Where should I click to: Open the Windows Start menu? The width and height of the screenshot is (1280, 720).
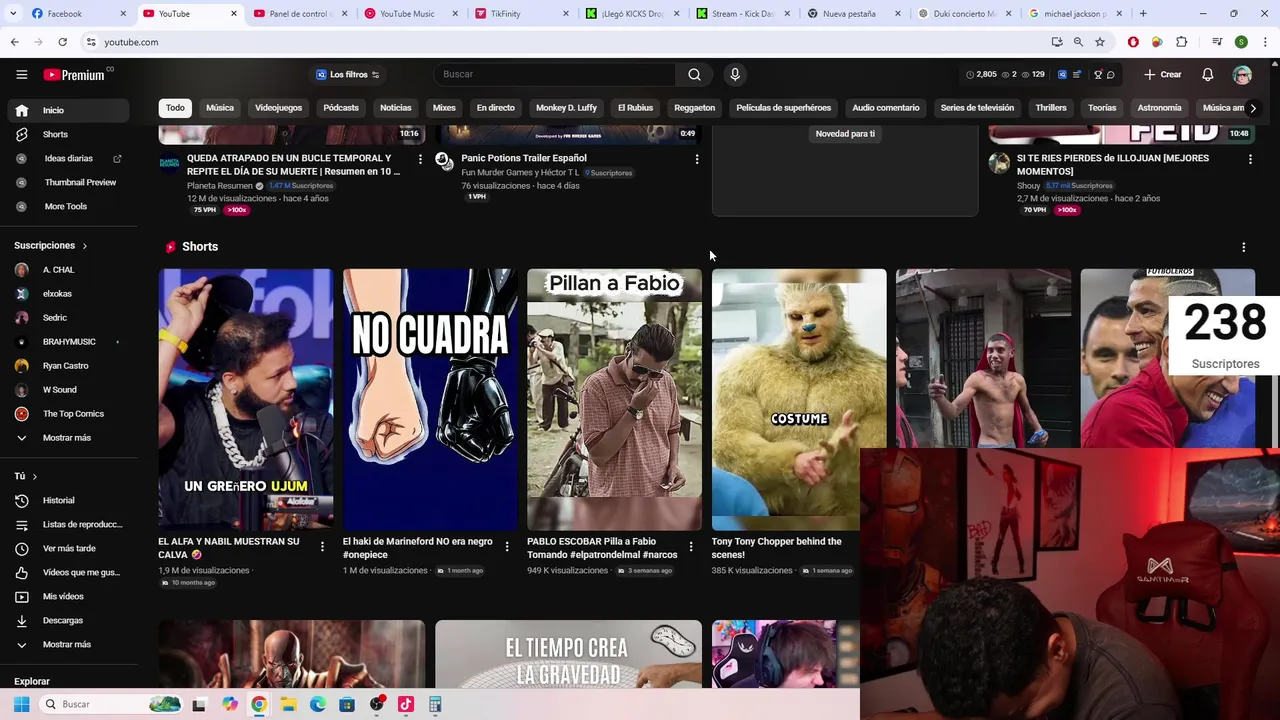click(21, 704)
